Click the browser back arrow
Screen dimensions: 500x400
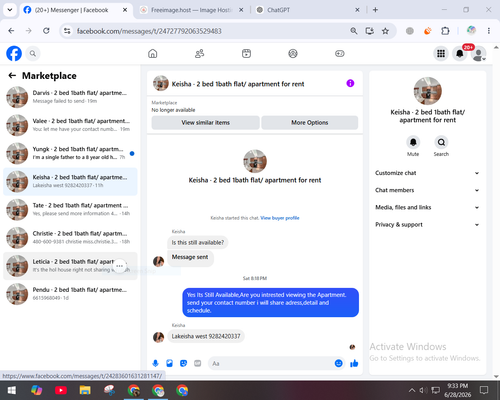click(11, 31)
